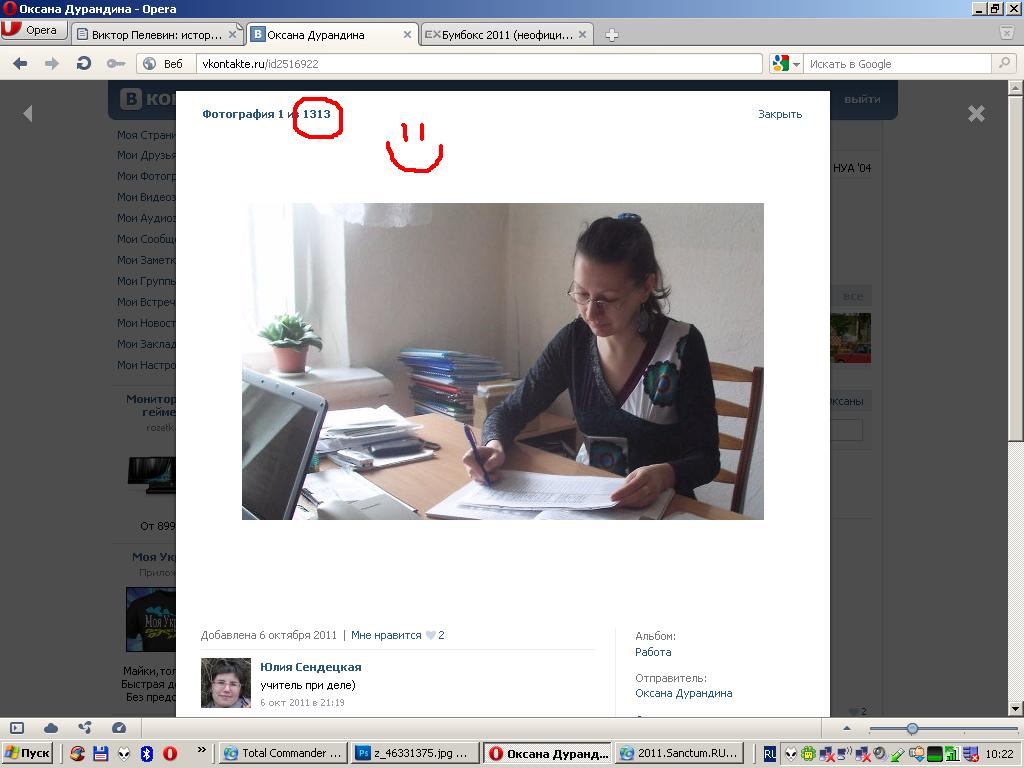Launch Opera from quick launch

click(x=170, y=753)
